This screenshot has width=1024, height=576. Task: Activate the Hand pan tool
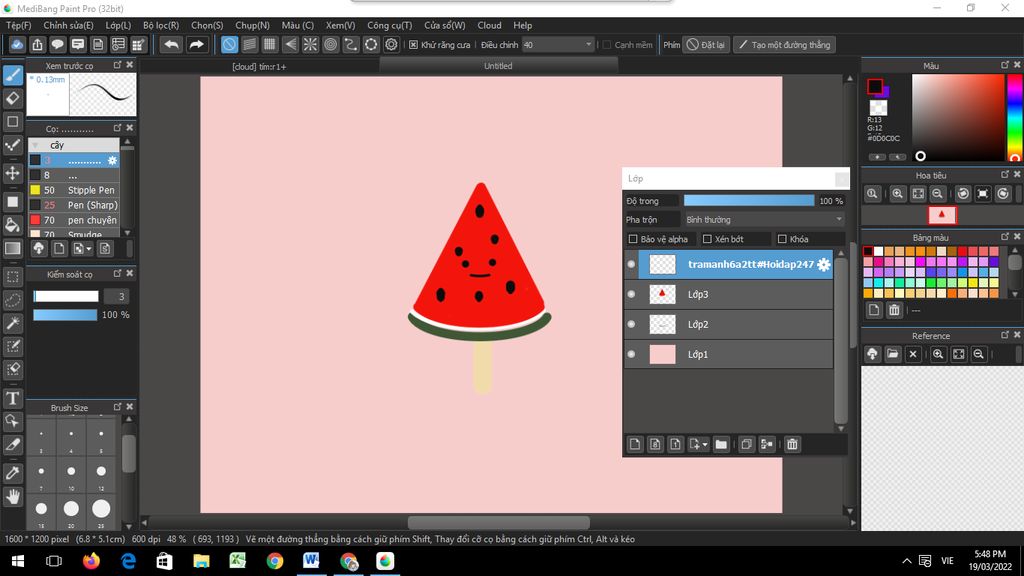(13, 496)
